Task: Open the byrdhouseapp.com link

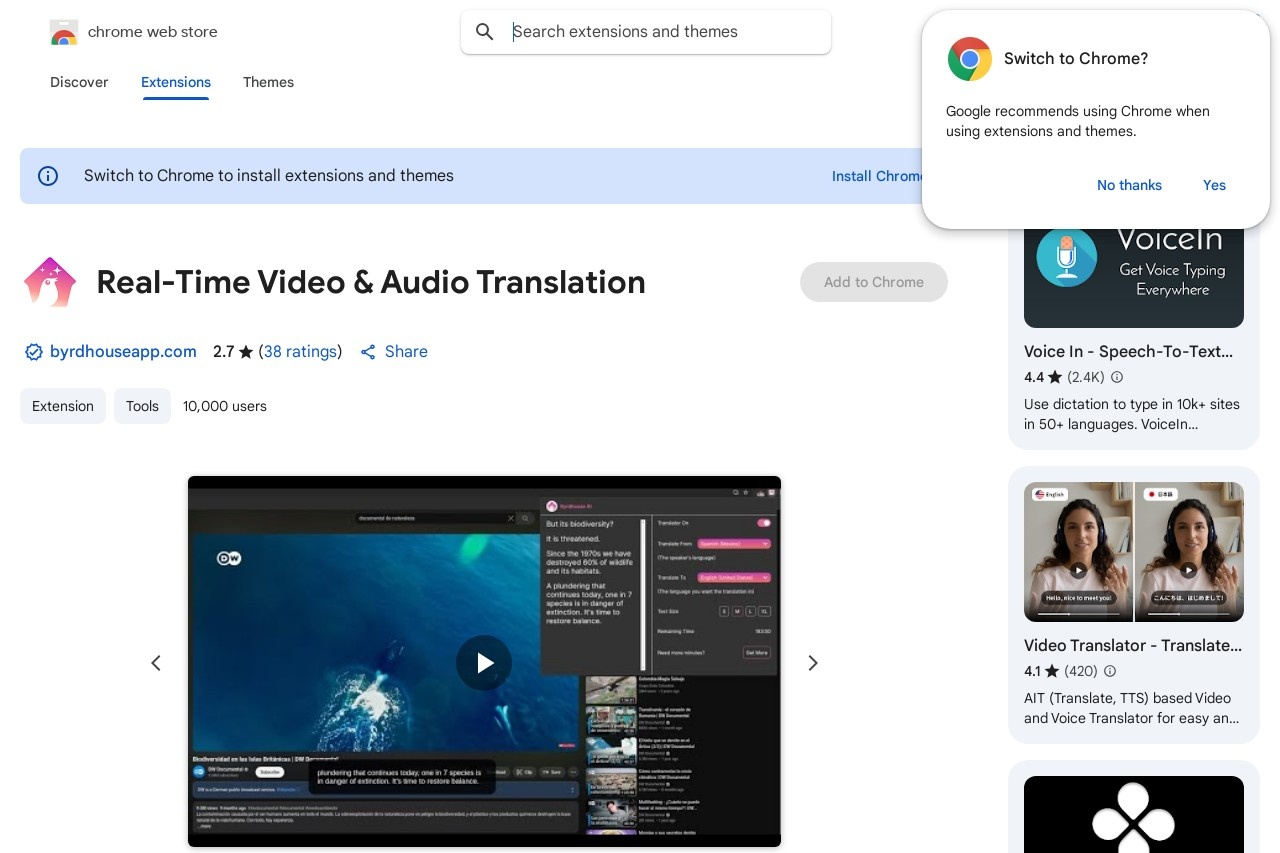Action: pyautogui.click(x=123, y=352)
